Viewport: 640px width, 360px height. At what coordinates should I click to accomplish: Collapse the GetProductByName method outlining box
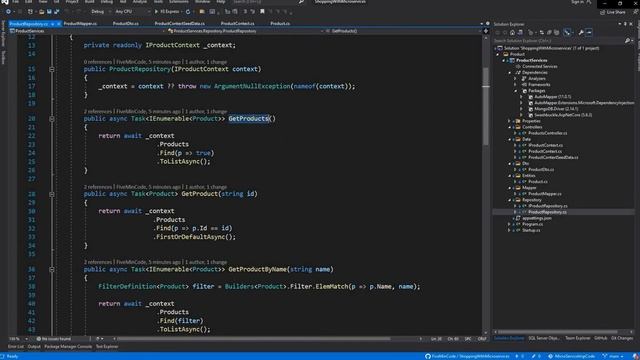52,269
